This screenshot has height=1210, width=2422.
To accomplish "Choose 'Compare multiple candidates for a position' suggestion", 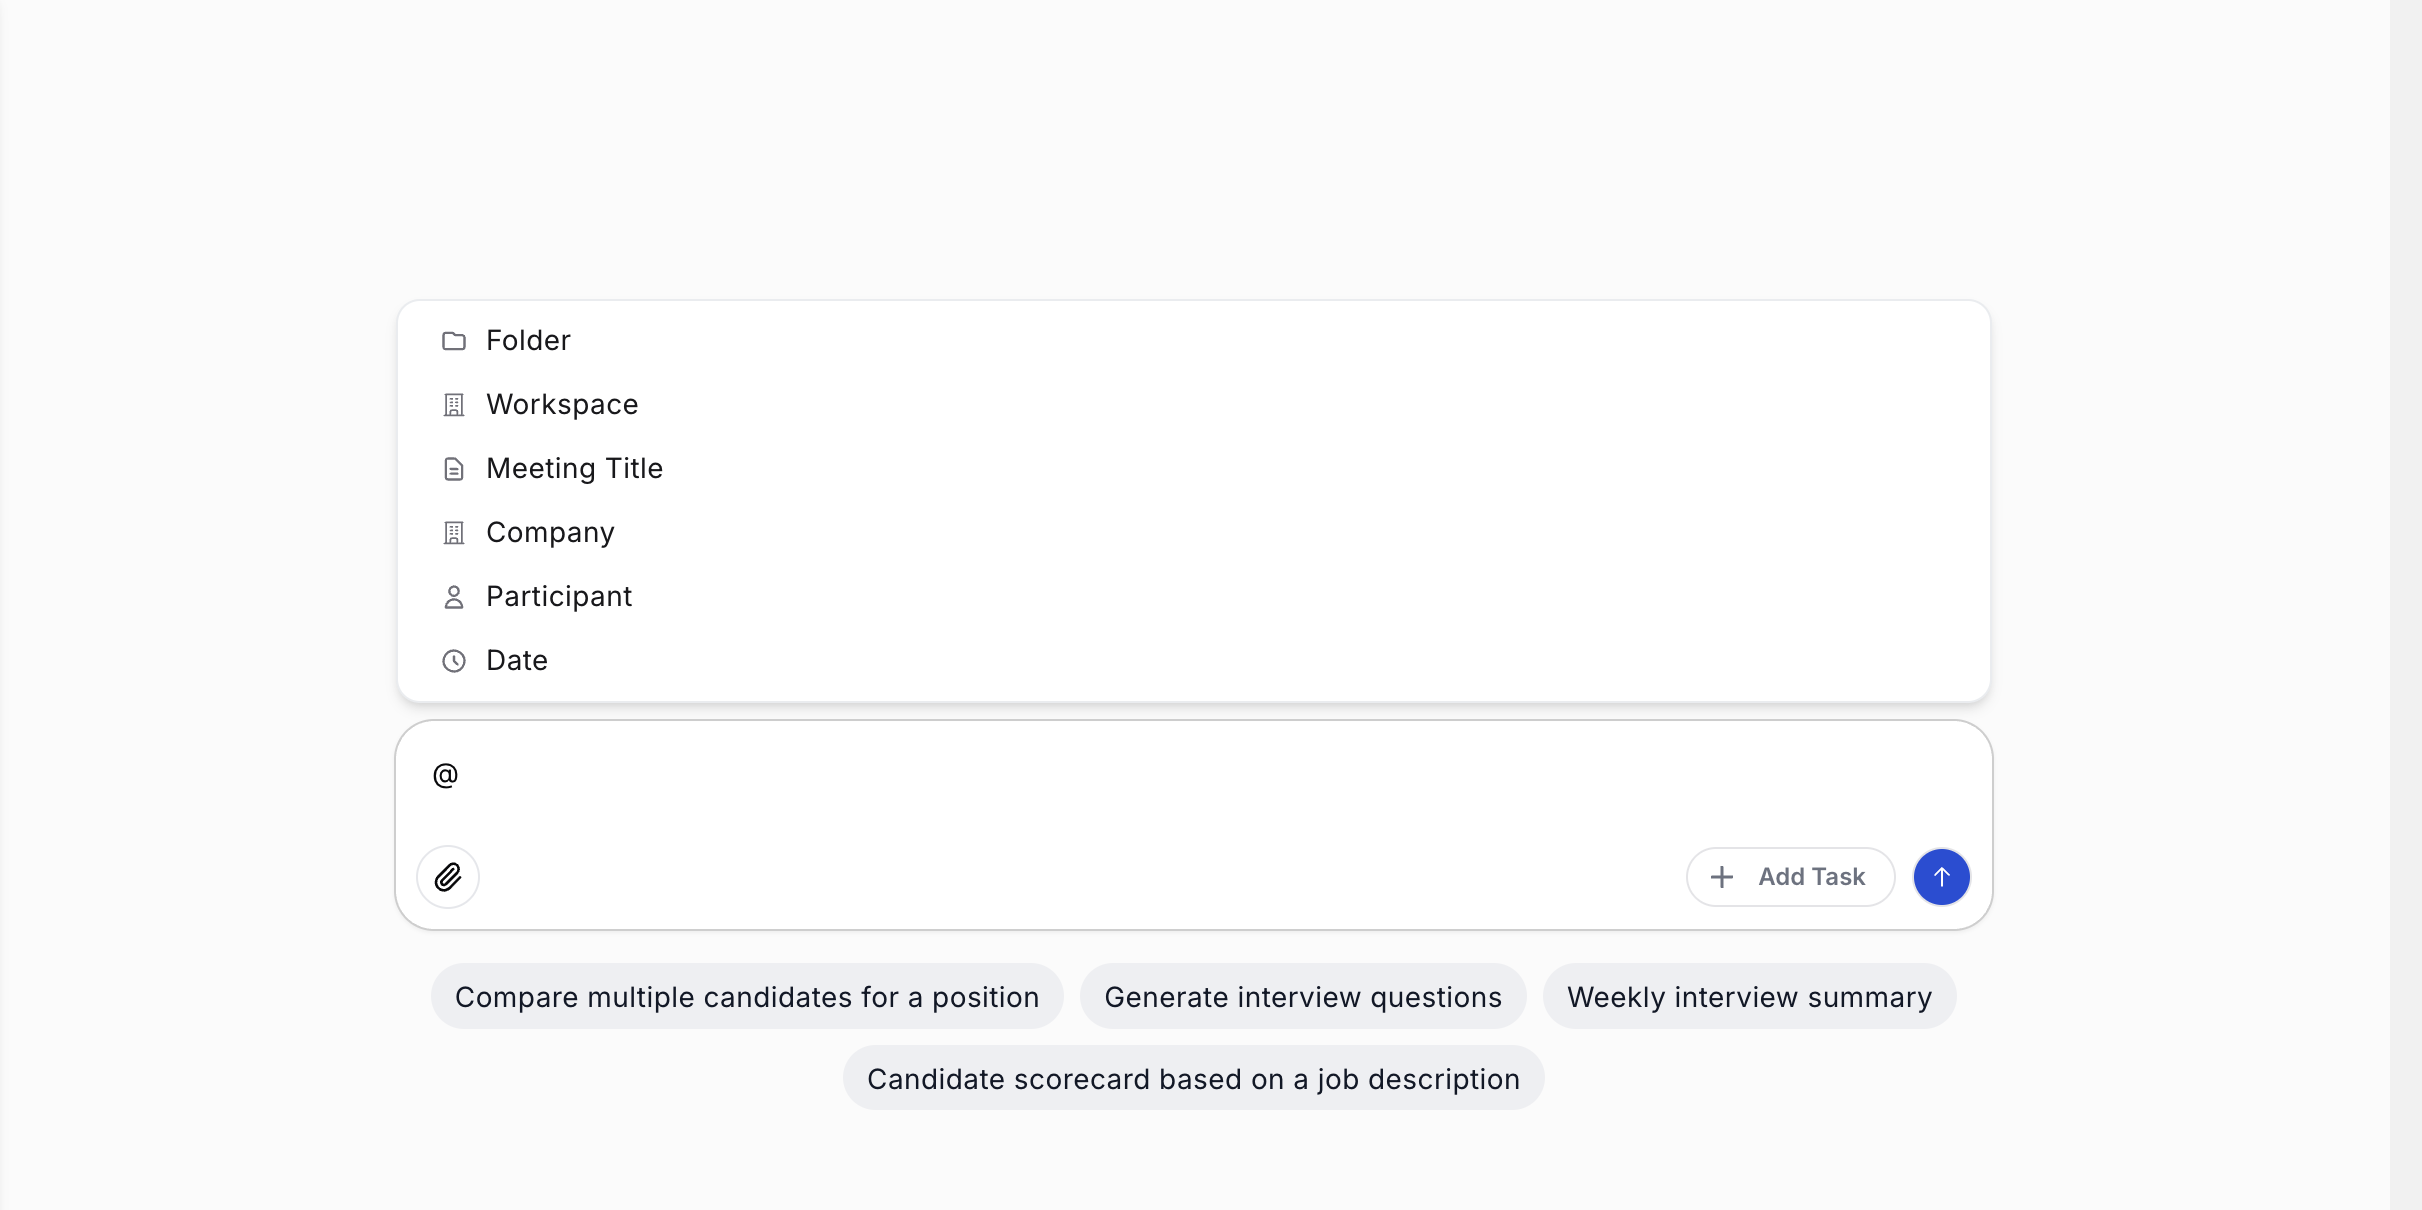I will pos(747,997).
